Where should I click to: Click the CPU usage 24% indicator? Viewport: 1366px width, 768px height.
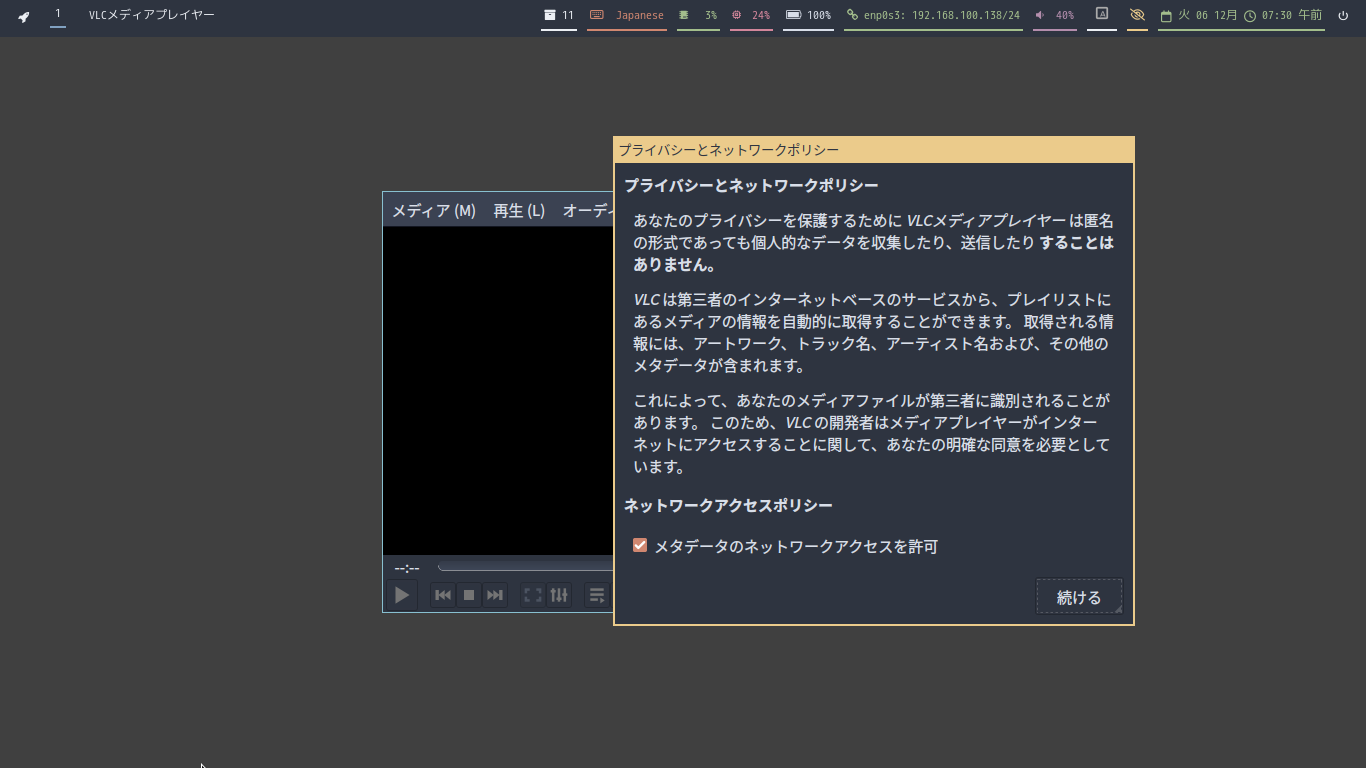751,15
